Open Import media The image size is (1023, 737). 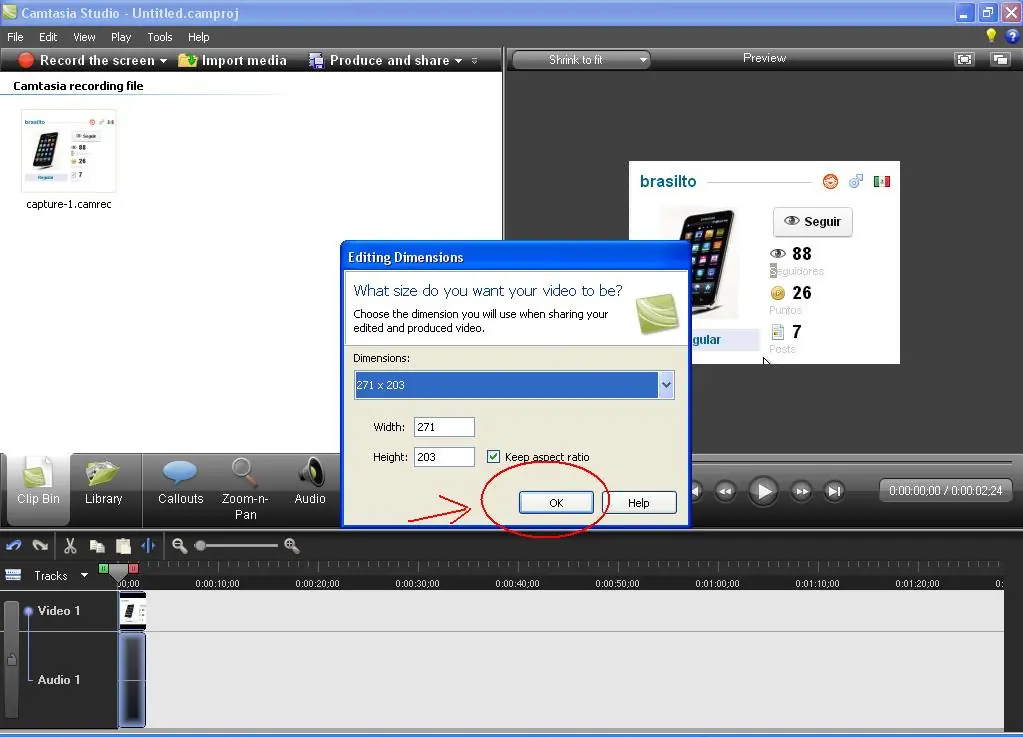(x=232, y=60)
